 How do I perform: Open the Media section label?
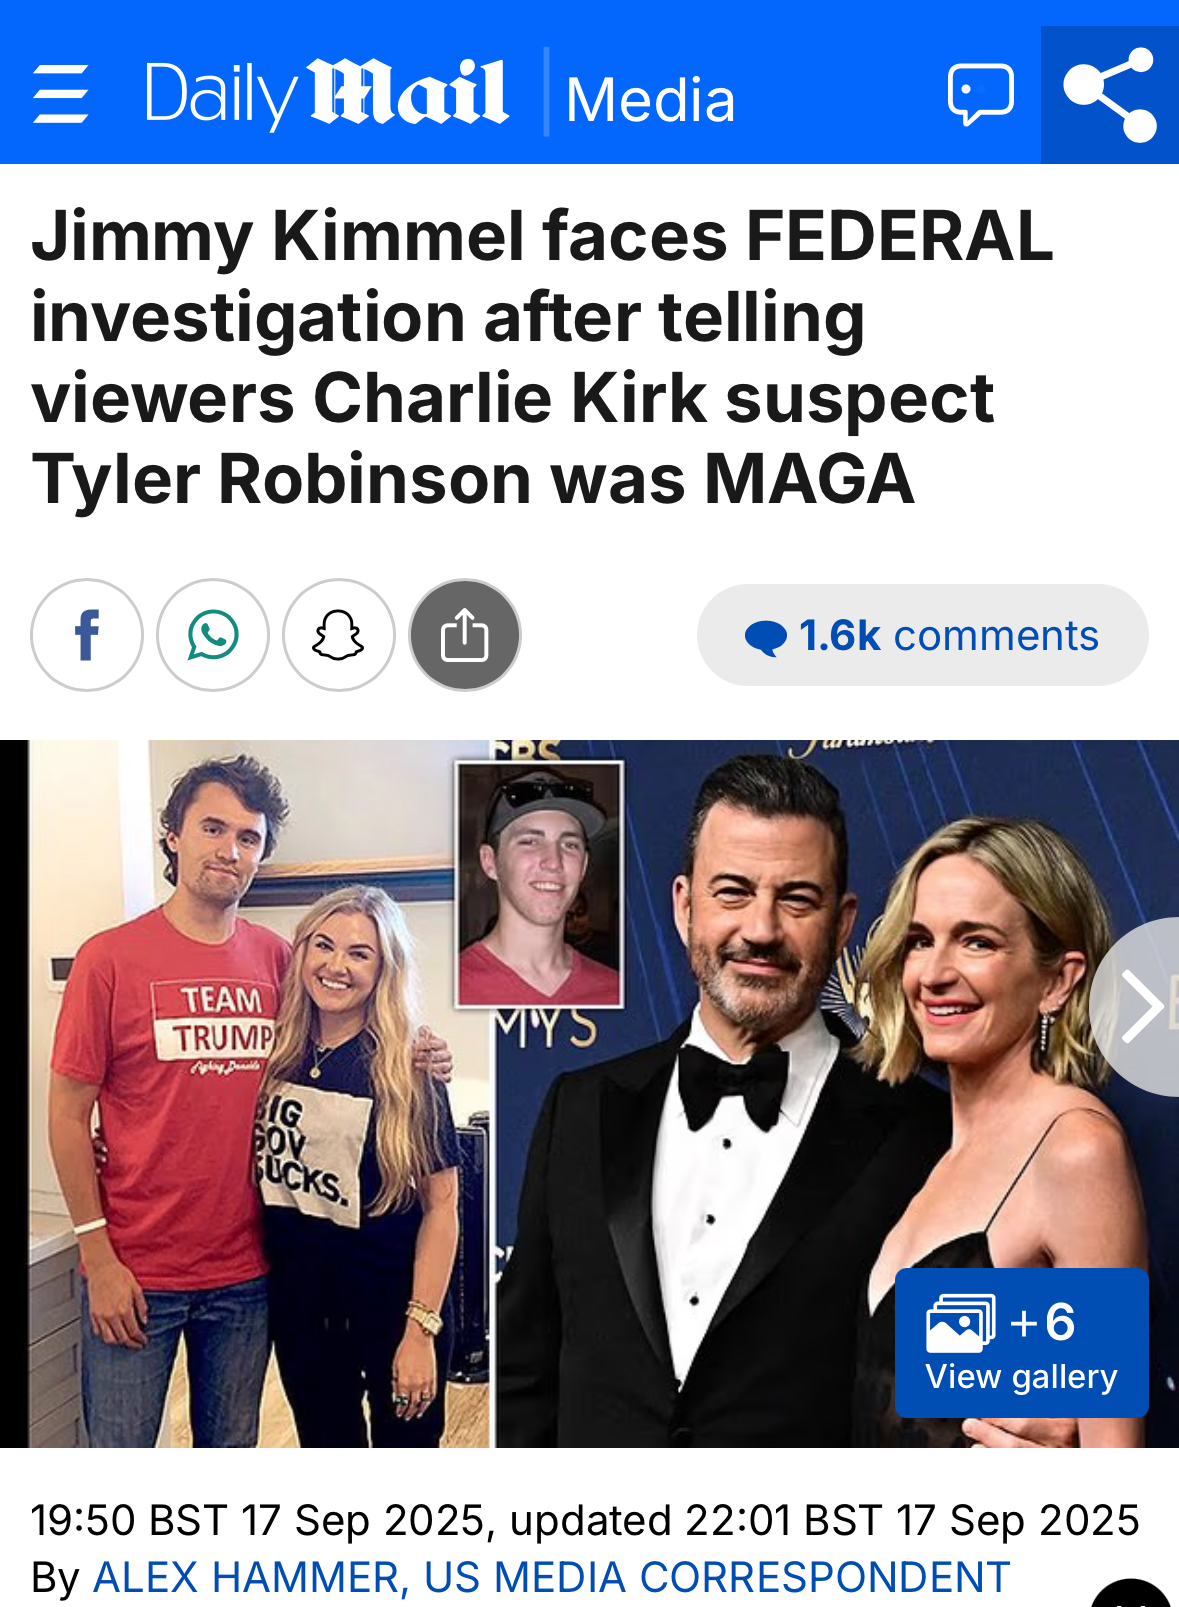(650, 100)
